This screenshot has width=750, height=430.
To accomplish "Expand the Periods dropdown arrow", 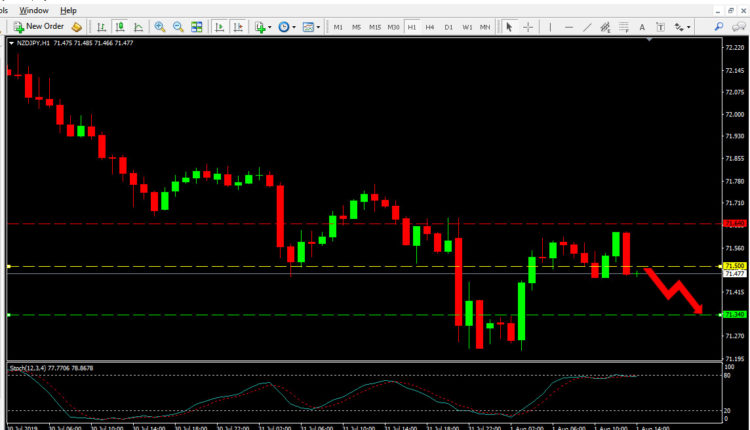I will 294,27.
